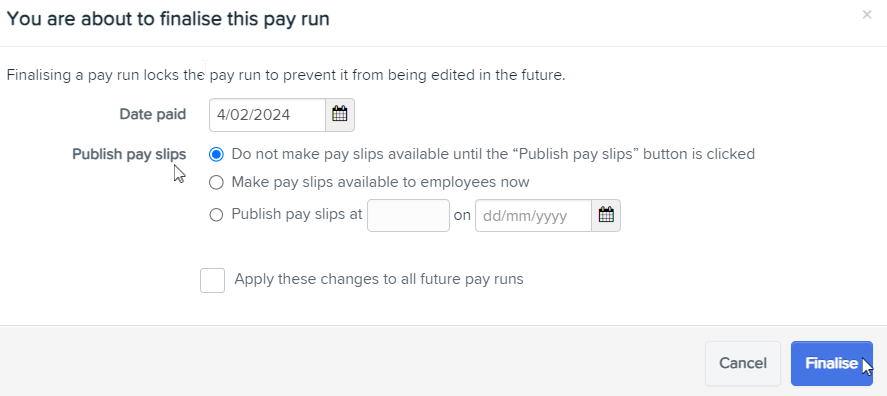Choose the "Make pay slips available to employees now" radio

tap(216, 182)
